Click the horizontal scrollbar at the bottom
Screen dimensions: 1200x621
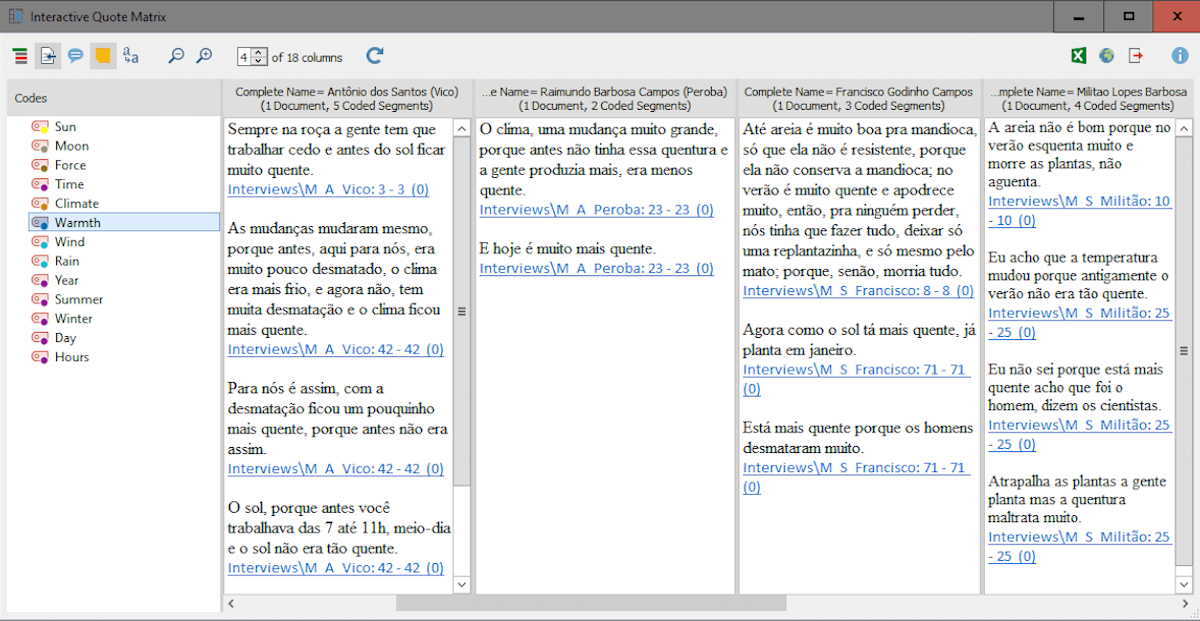[590, 603]
